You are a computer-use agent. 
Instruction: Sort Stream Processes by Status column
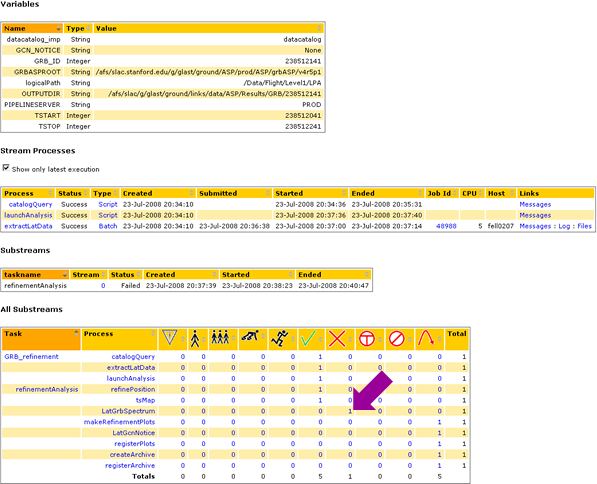click(x=73, y=193)
